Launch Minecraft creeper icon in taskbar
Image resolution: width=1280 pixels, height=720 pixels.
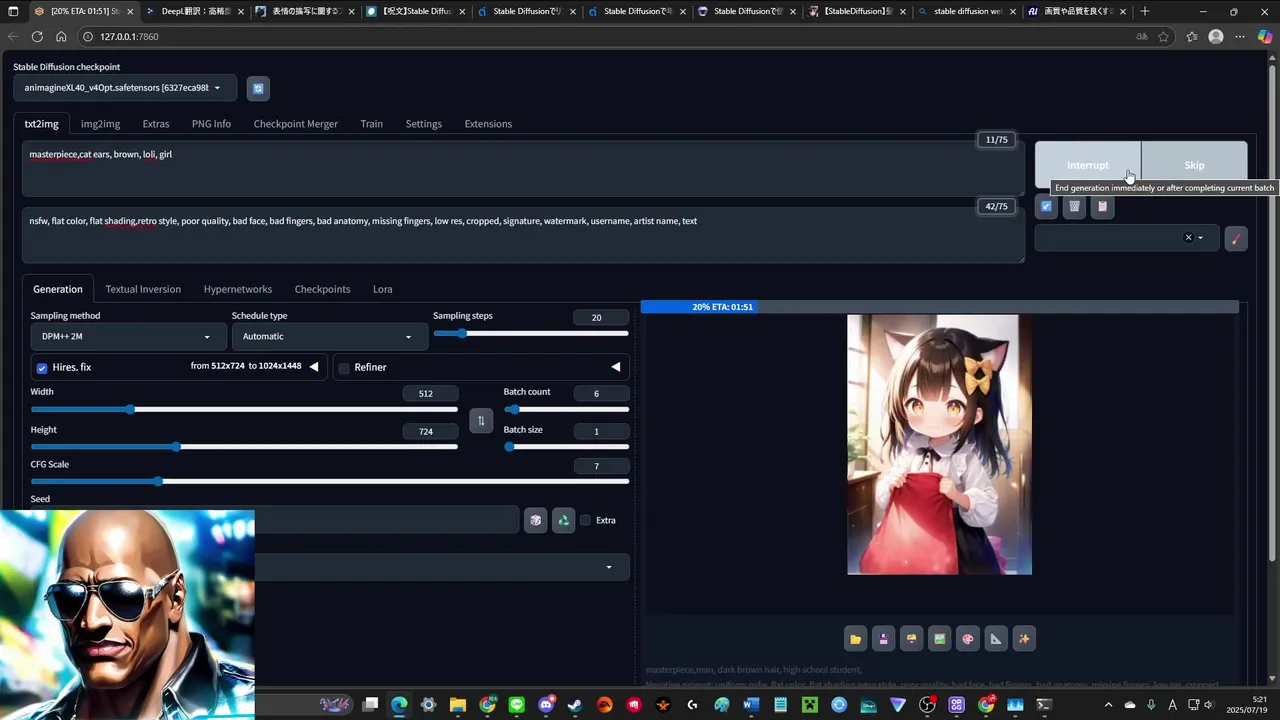tap(810, 705)
